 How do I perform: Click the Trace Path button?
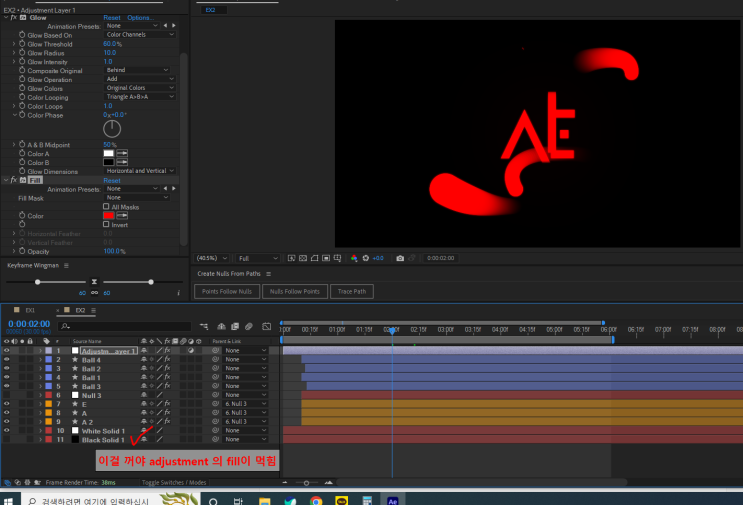click(351, 291)
